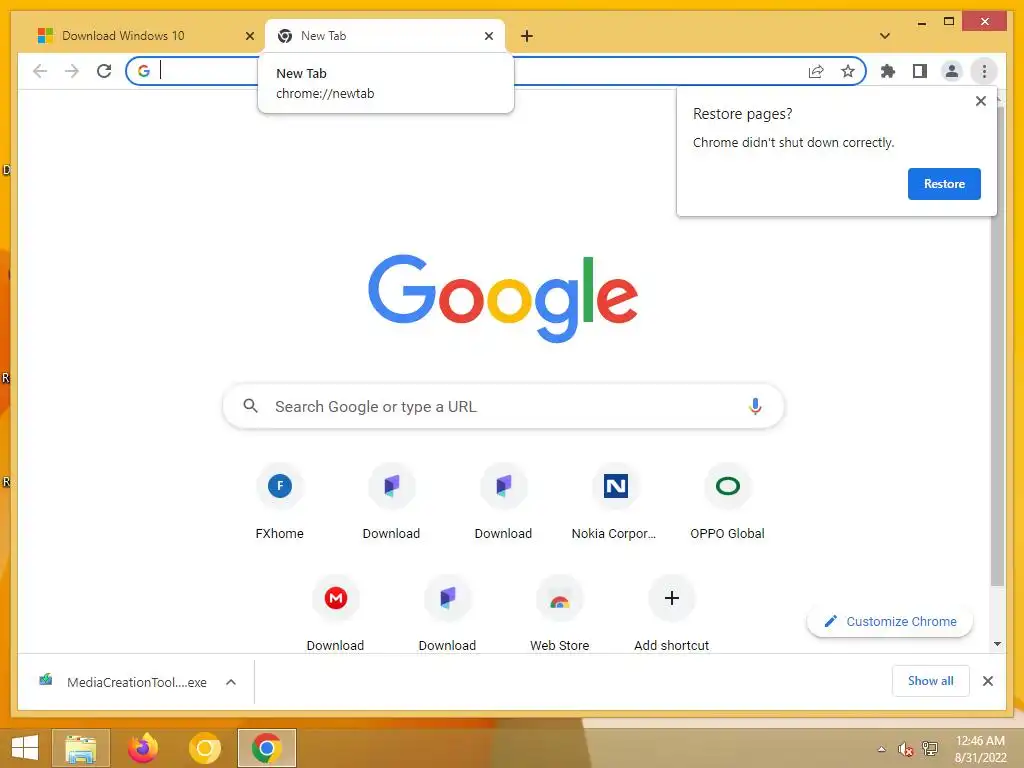Viewport: 1024px width, 768px height.
Task: Show hidden system tray icons
Action: [x=882, y=749]
